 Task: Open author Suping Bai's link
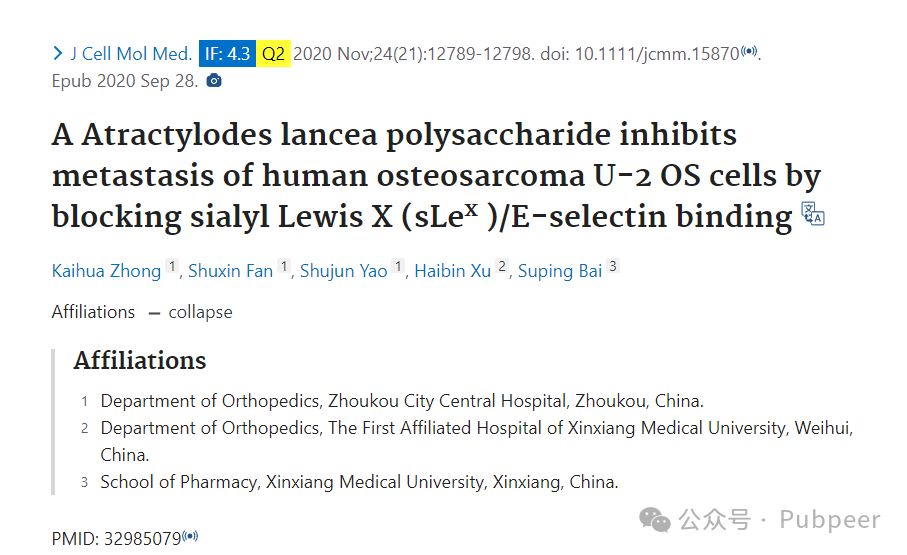(560, 271)
